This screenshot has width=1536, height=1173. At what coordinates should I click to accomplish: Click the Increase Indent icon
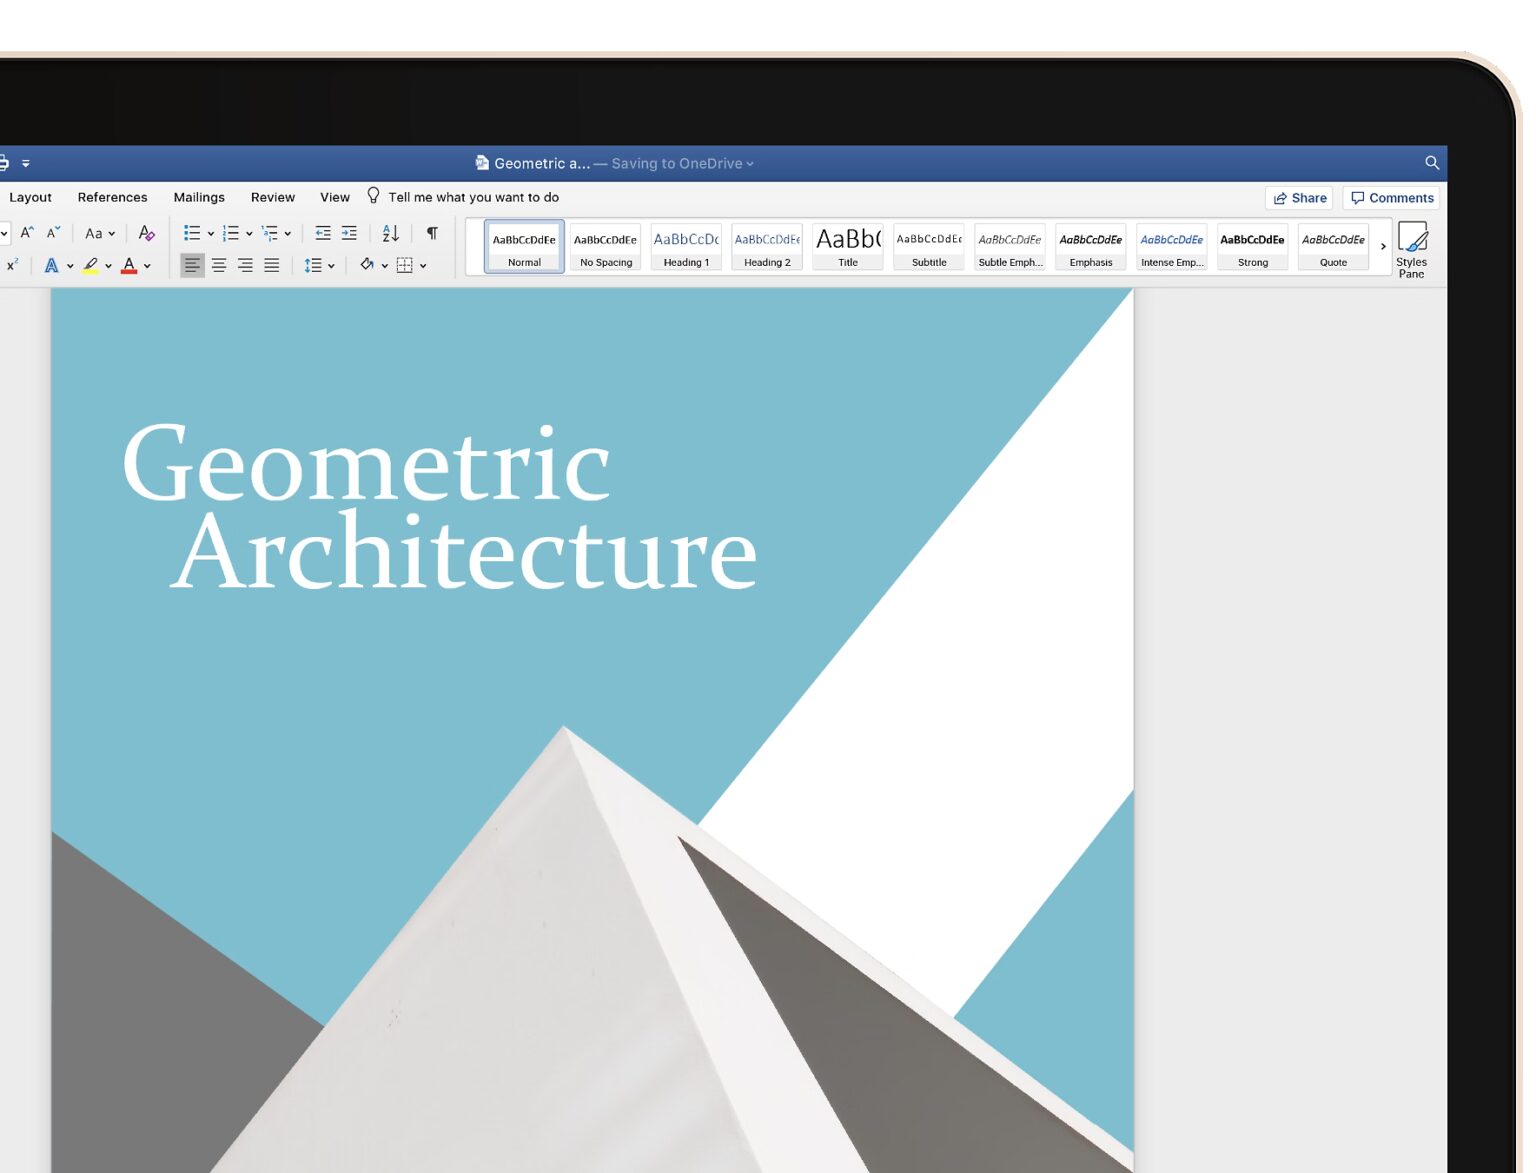pos(347,232)
